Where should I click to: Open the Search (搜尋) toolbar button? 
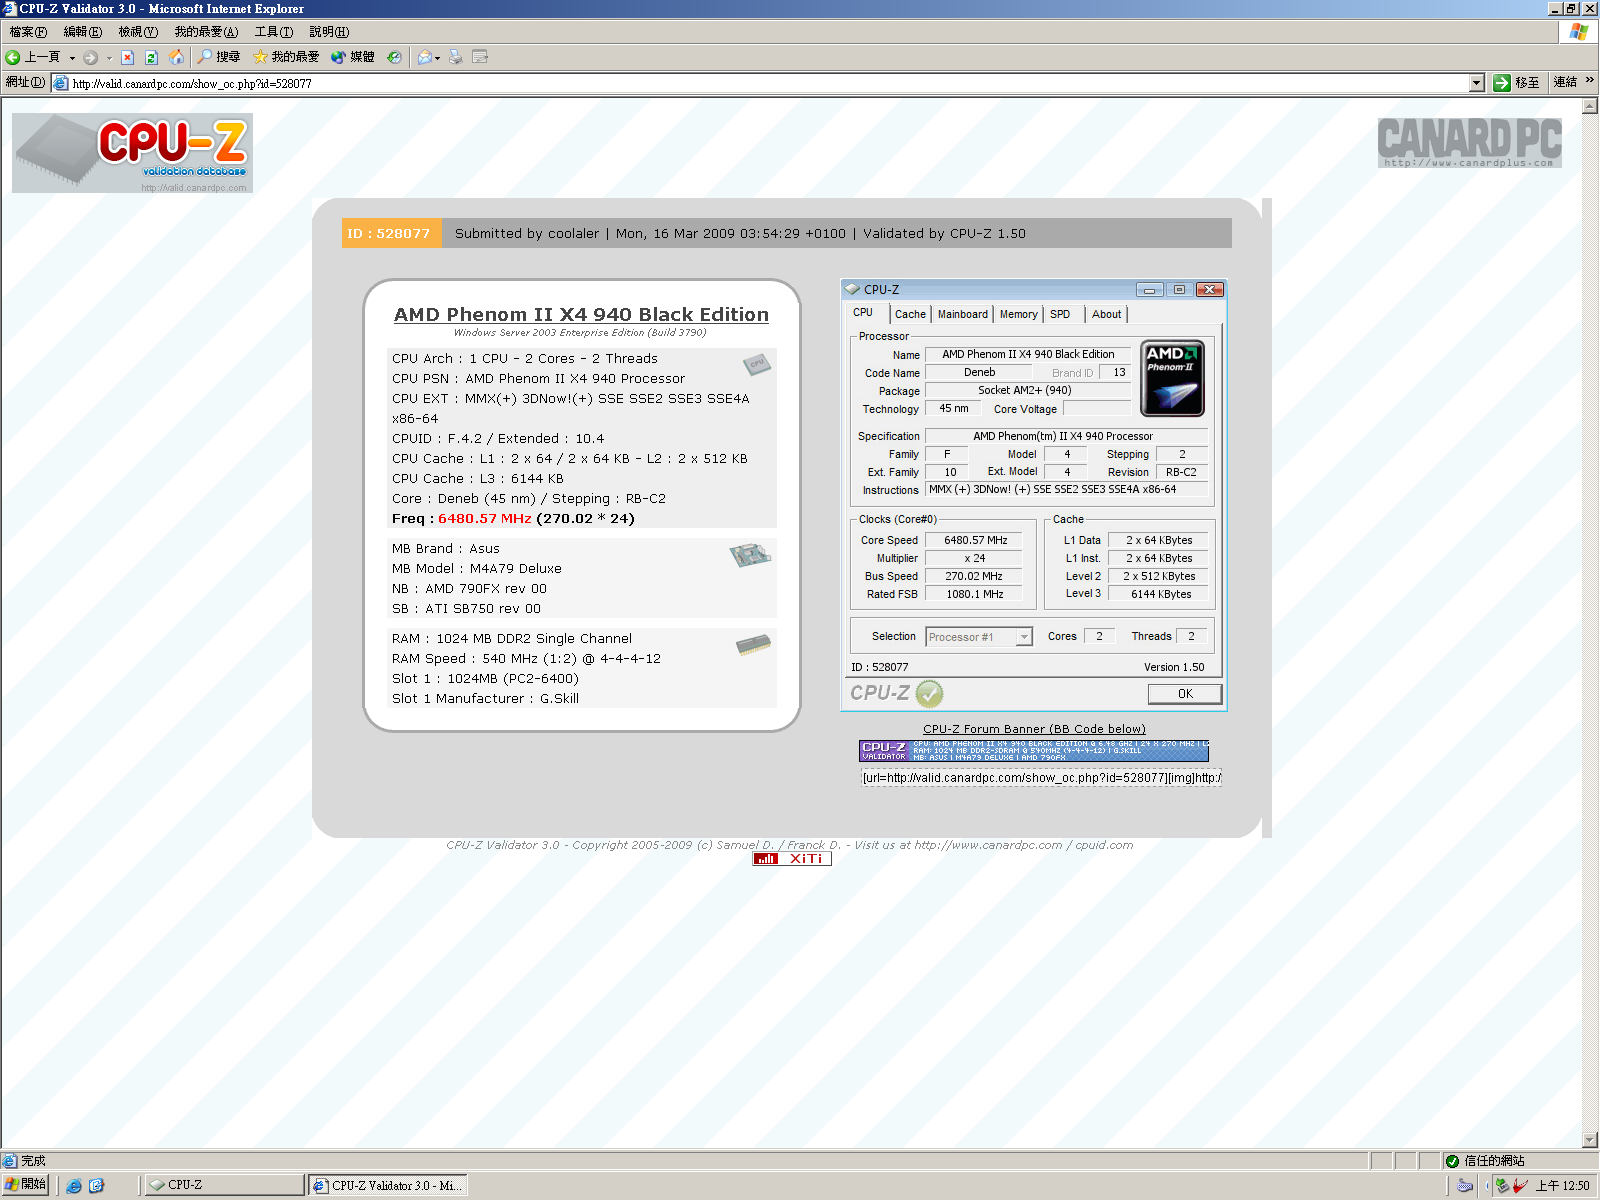tap(218, 57)
